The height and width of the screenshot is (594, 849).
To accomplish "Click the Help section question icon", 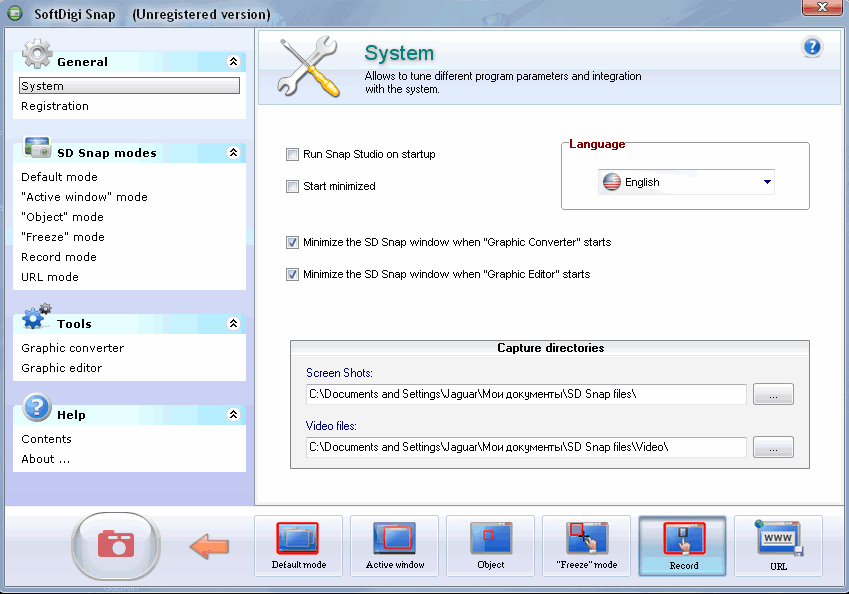I will pyautogui.click(x=37, y=407).
